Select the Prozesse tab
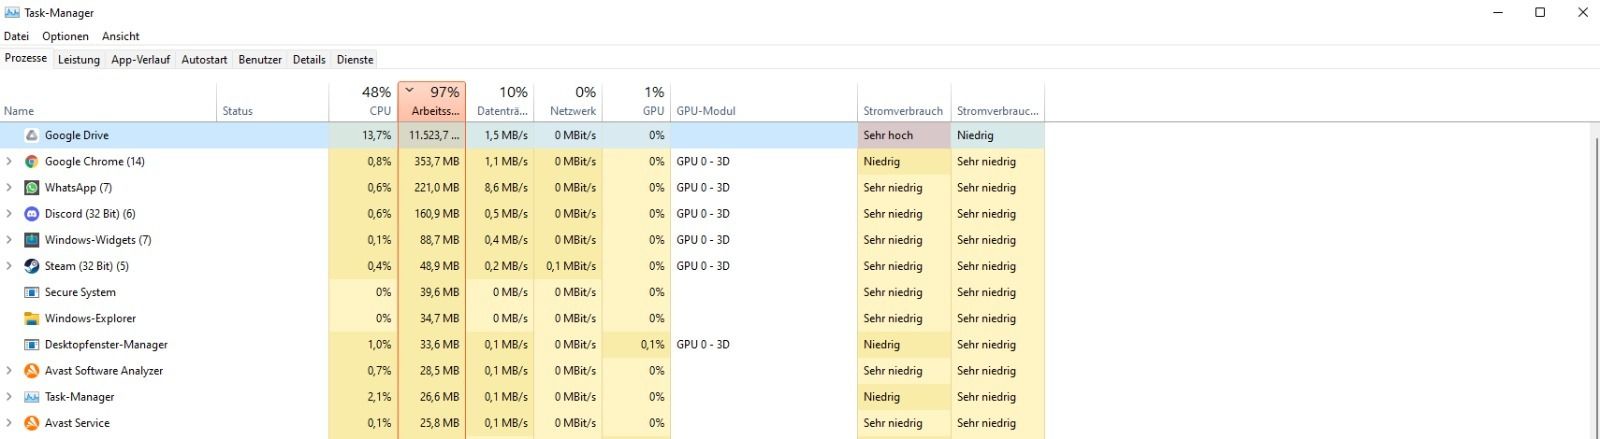Viewport: 1600px width, 439px height. coord(26,58)
